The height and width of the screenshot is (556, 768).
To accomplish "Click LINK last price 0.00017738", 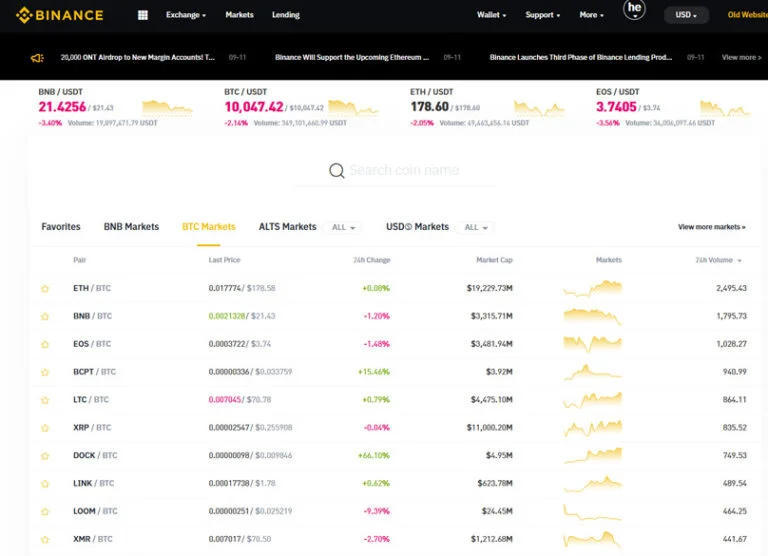I will click(229, 483).
